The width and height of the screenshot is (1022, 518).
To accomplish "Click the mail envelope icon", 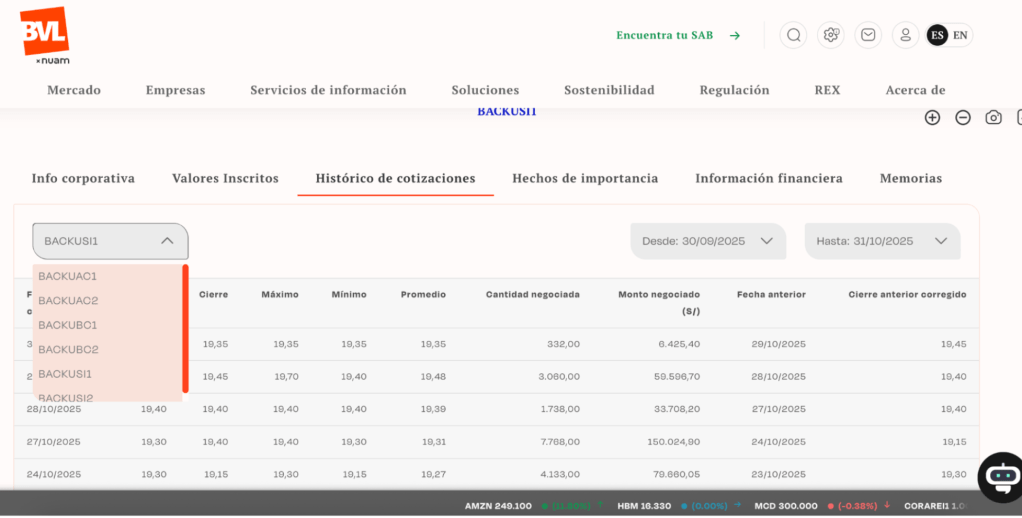I will [x=868, y=35].
